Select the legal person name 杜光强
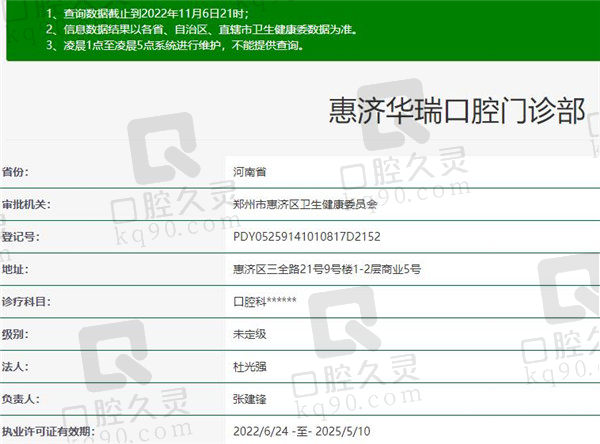Image resolution: width=600 pixels, height=444 pixels. [249, 367]
